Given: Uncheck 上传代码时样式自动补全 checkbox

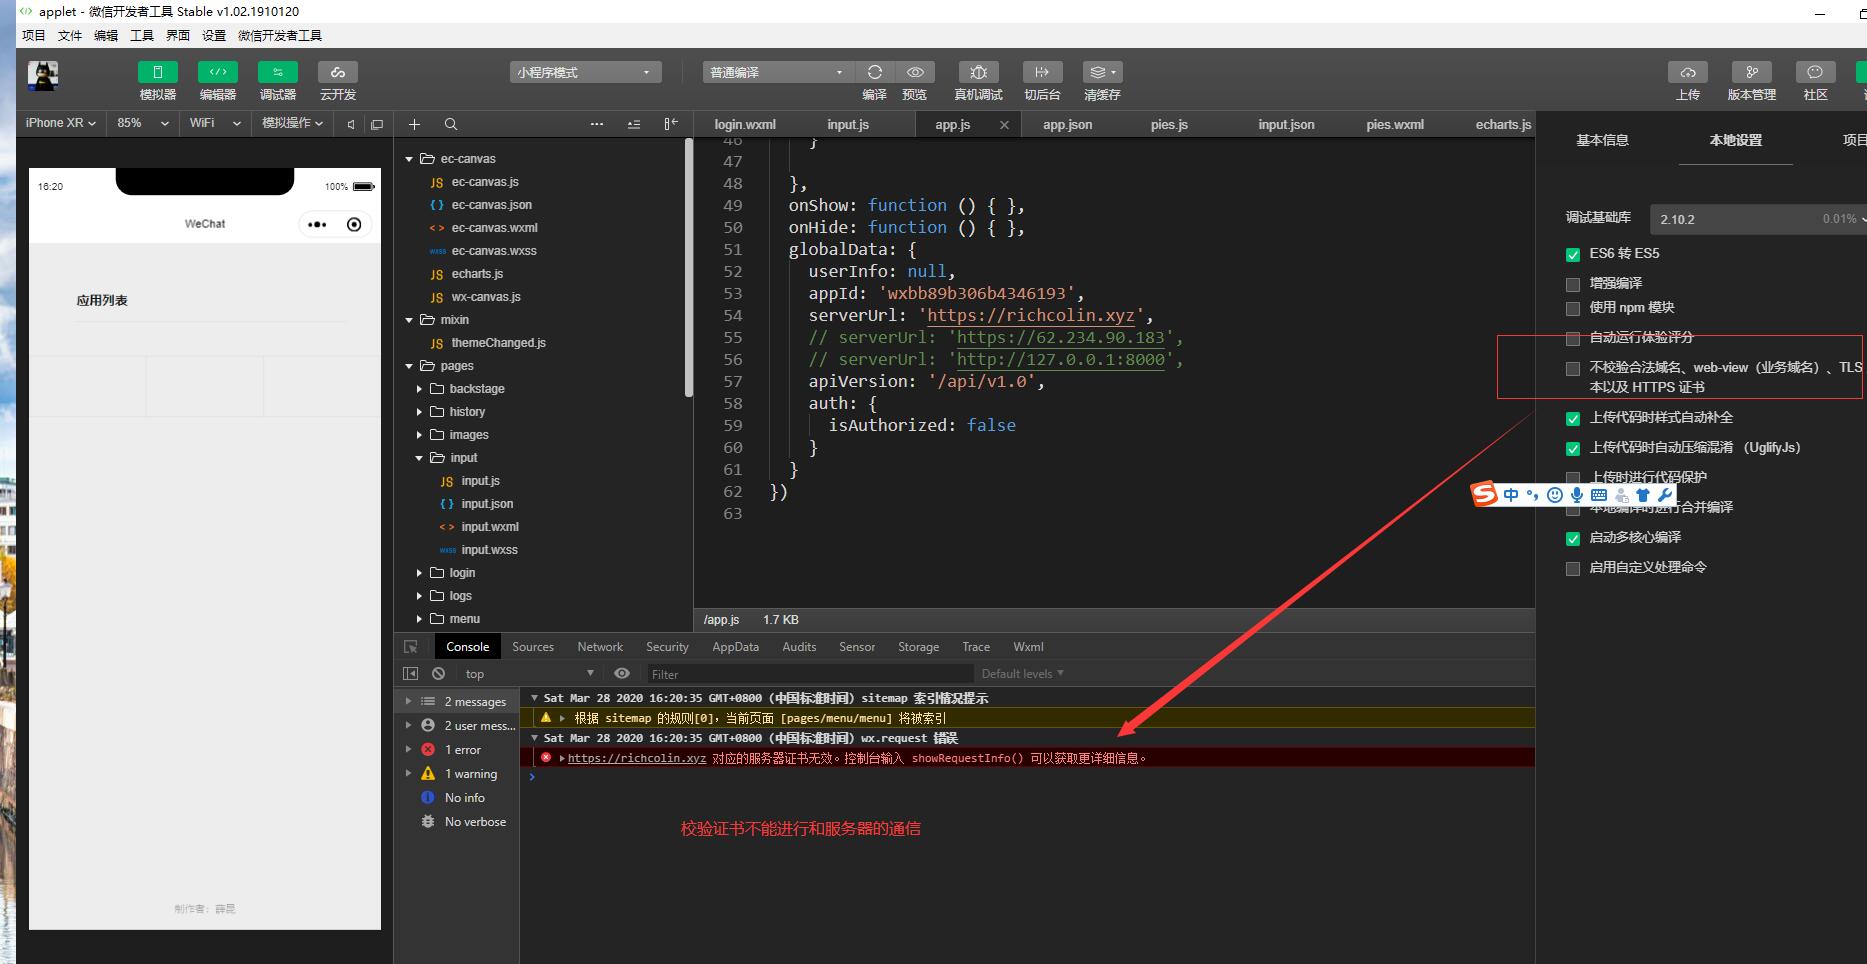Looking at the screenshot, I should tap(1573, 418).
